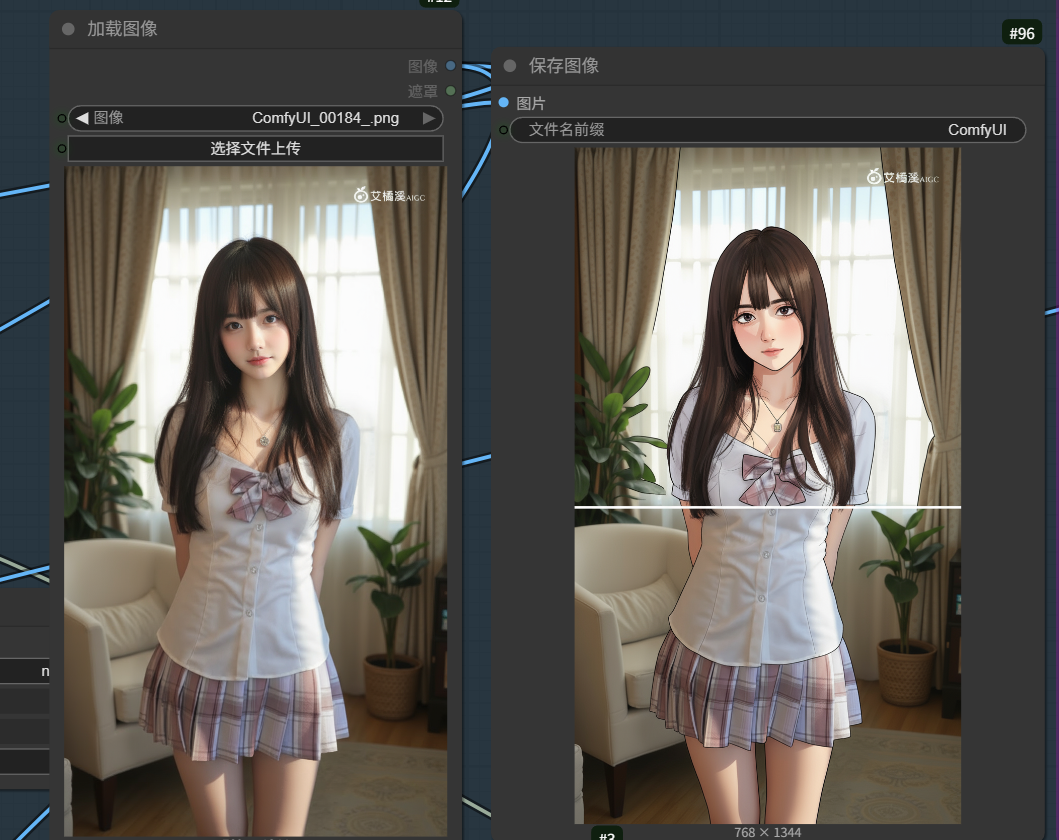Click the 文件名前缀 filename prefix field
Screen dimensions: 1059x840
[767, 130]
